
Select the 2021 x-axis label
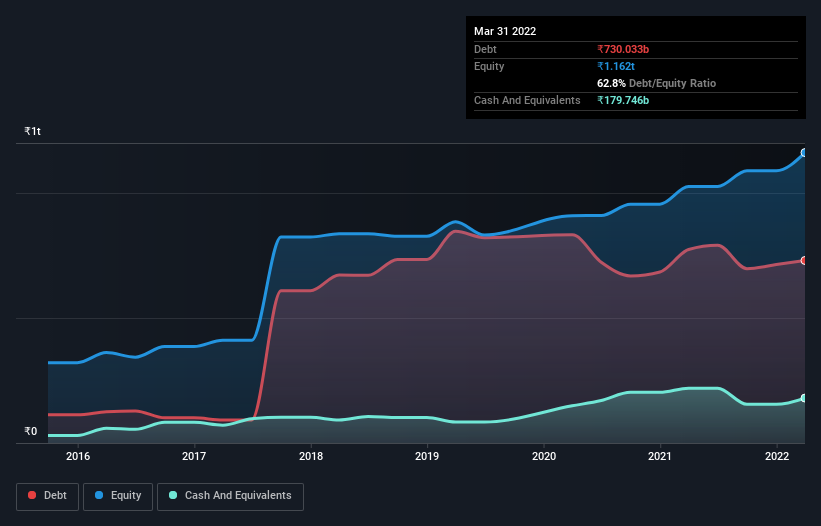tap(660, 456)
